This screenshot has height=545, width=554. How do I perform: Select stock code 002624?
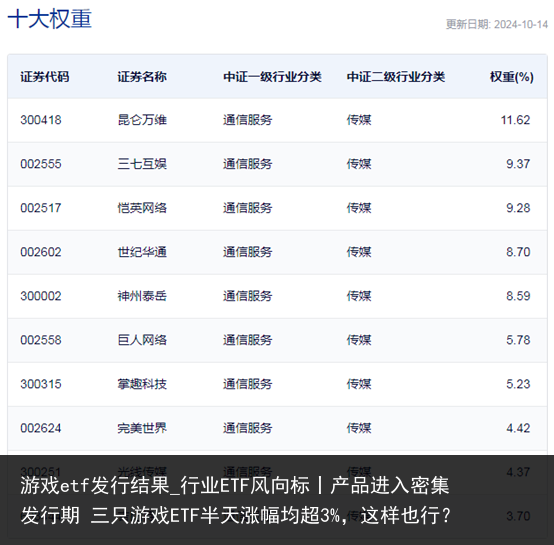pyautogui.click(x=41, y=428)
